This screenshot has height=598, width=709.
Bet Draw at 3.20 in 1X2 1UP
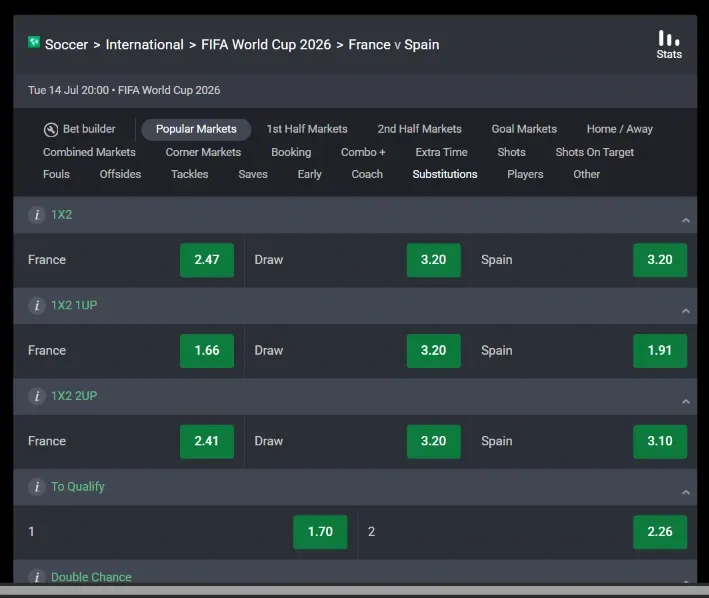click(x=434, y=351)
